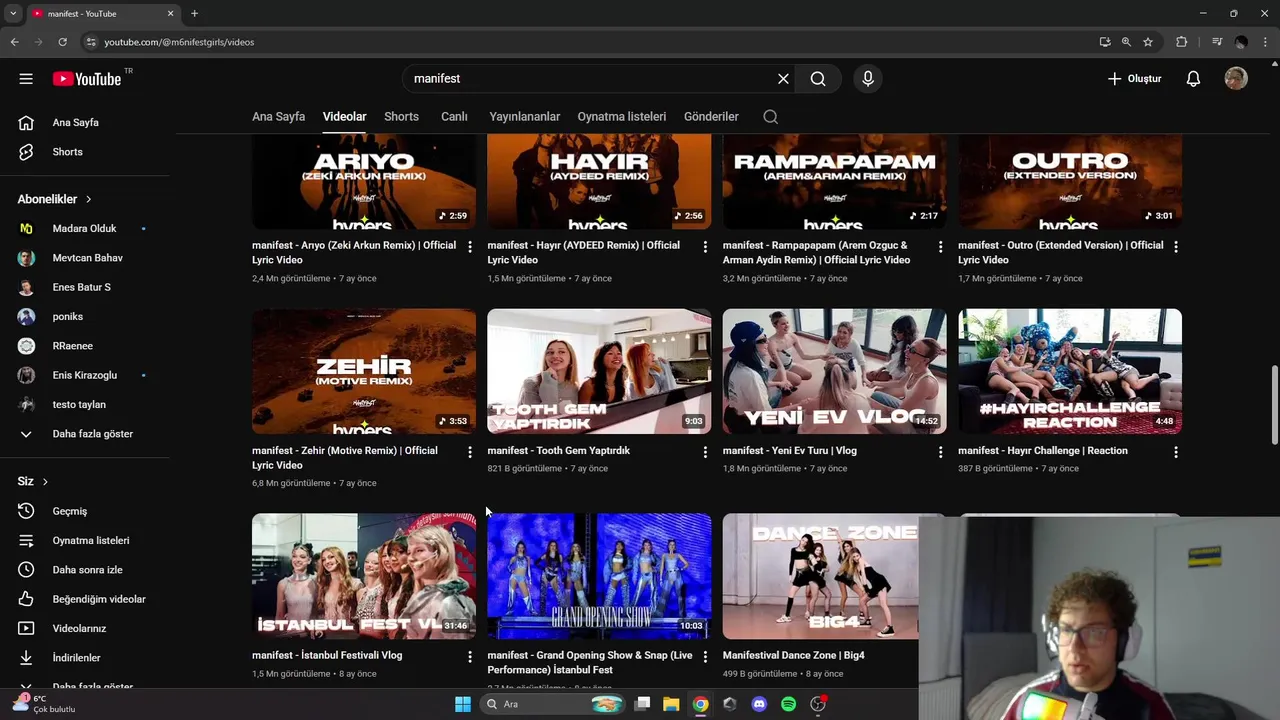Bookmark this page with the star icon
The height and width of the screenshot is (720, 1280).
(x=1148, y=42)
